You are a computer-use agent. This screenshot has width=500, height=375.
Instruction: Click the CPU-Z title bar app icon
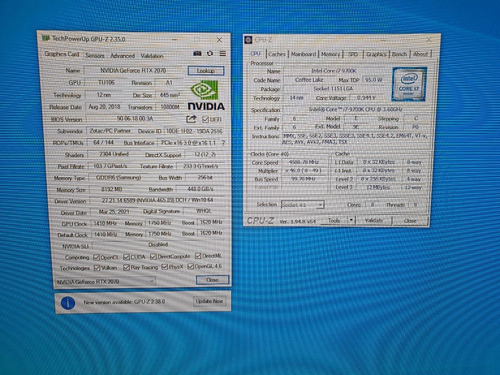pyautogui.click(x=248, y=40)
